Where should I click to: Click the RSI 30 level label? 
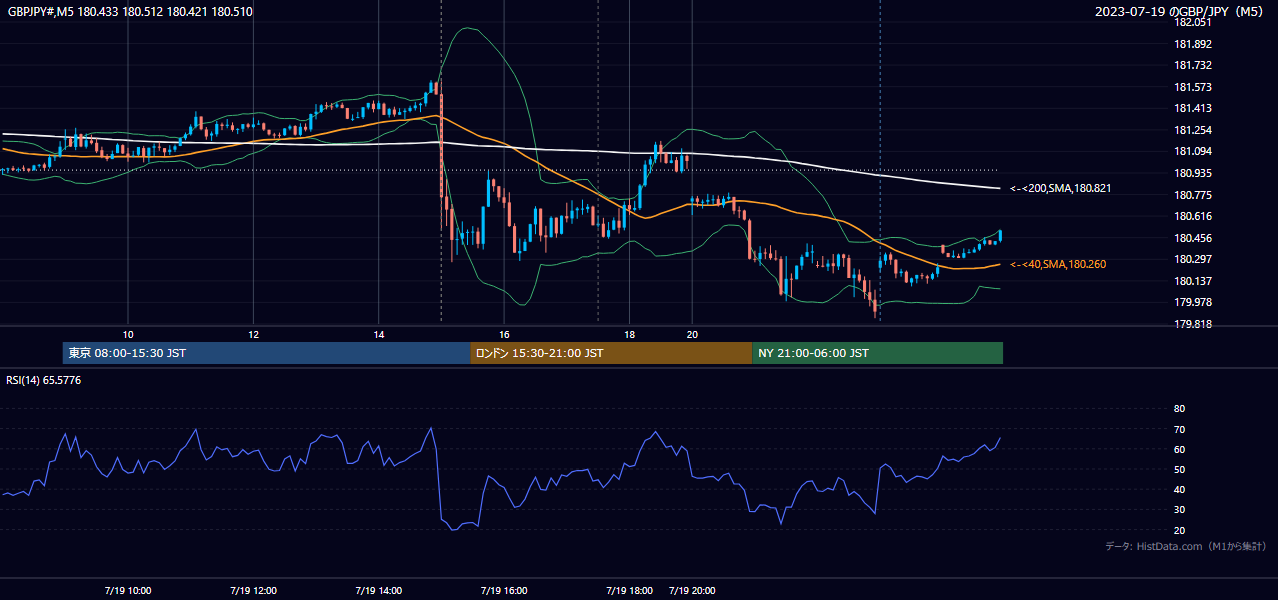[x=1179, y=510]
